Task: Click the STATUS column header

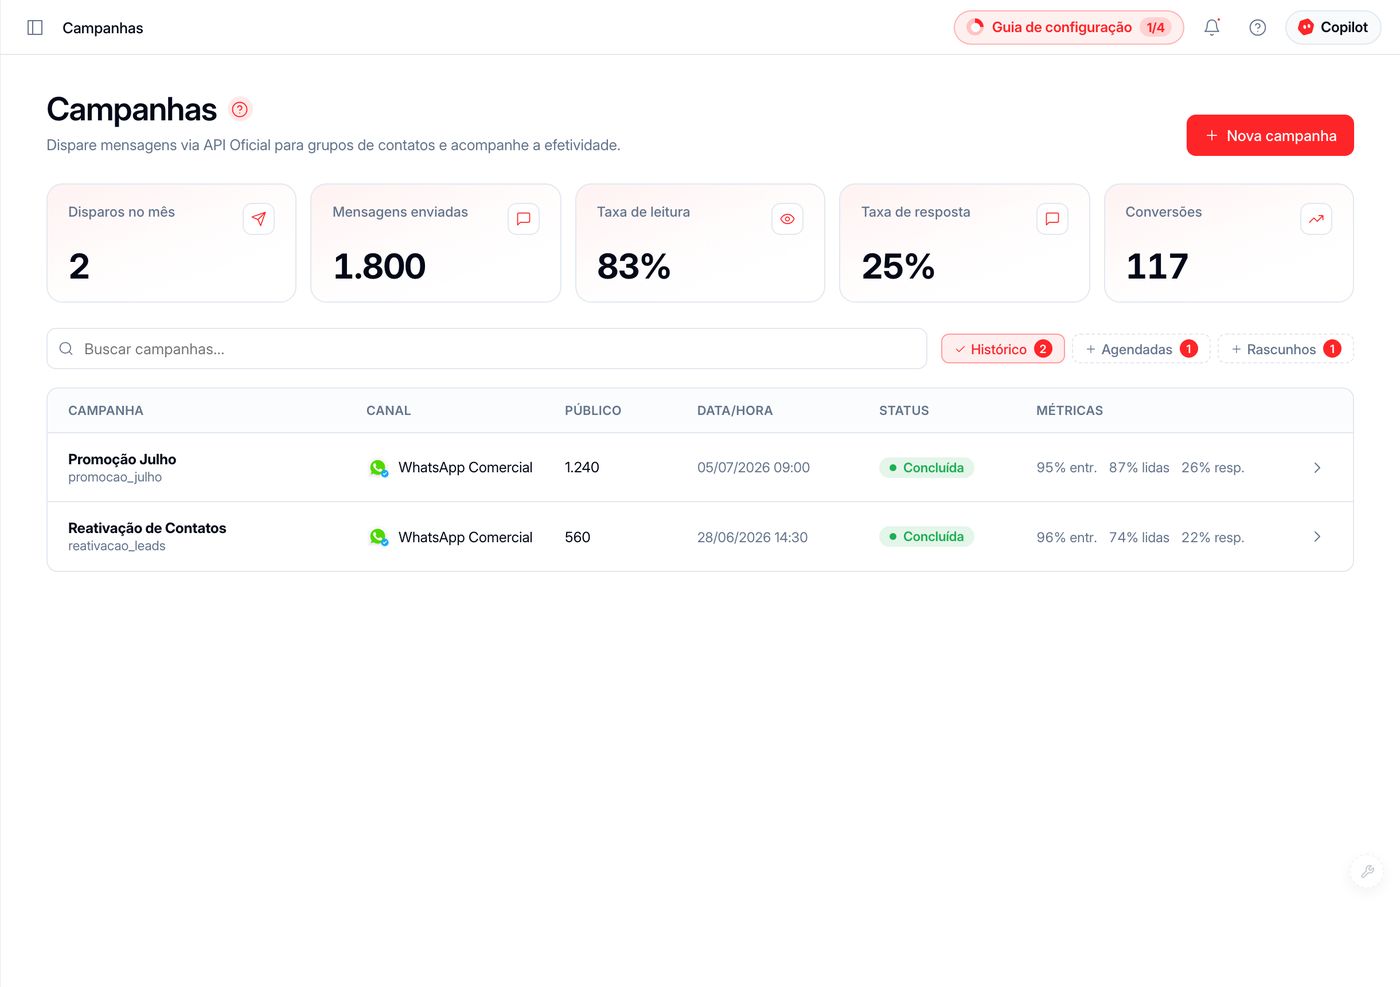Action: click(904, 411)
